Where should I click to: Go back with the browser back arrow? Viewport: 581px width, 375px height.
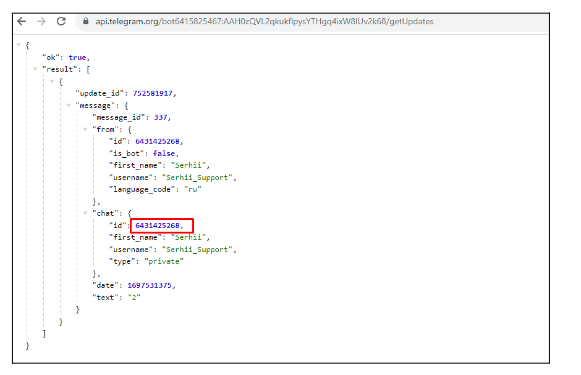[22, 21]
